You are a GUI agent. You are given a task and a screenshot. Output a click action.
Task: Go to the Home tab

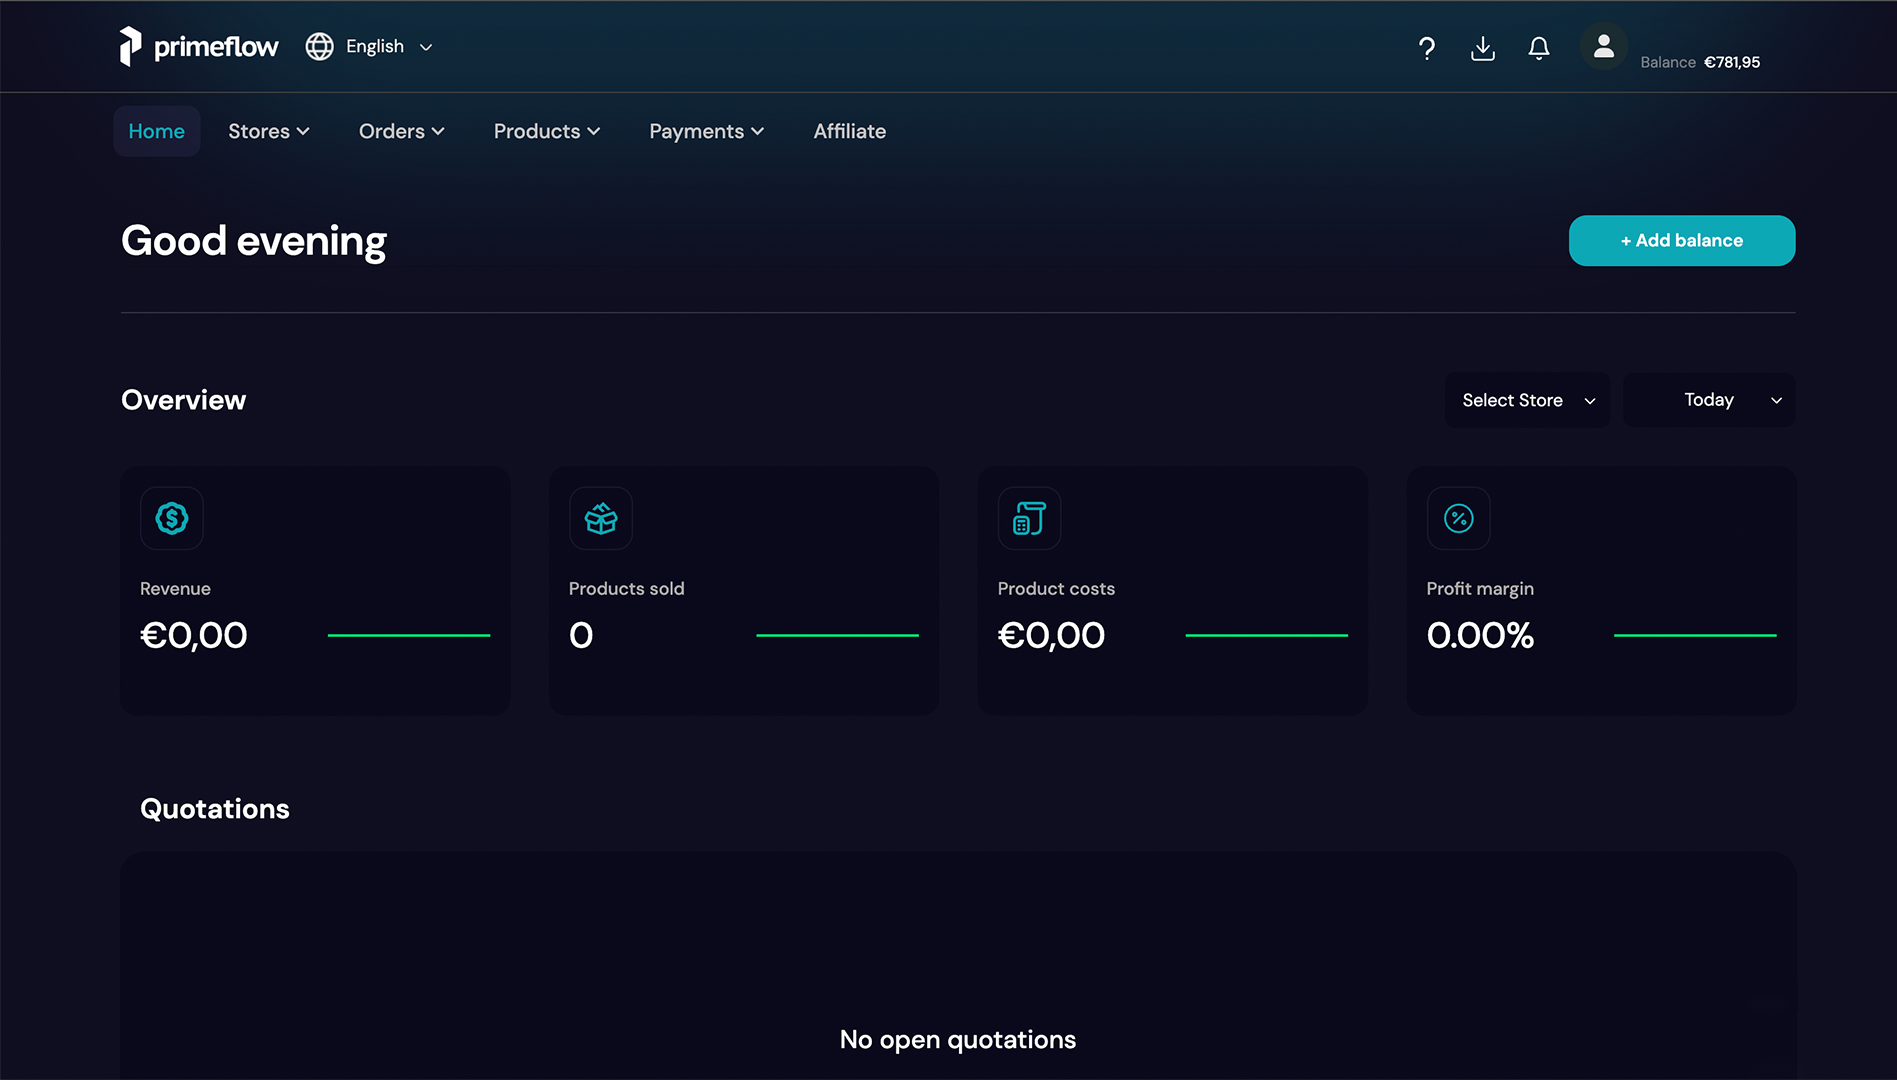click(x=156, y=131)
